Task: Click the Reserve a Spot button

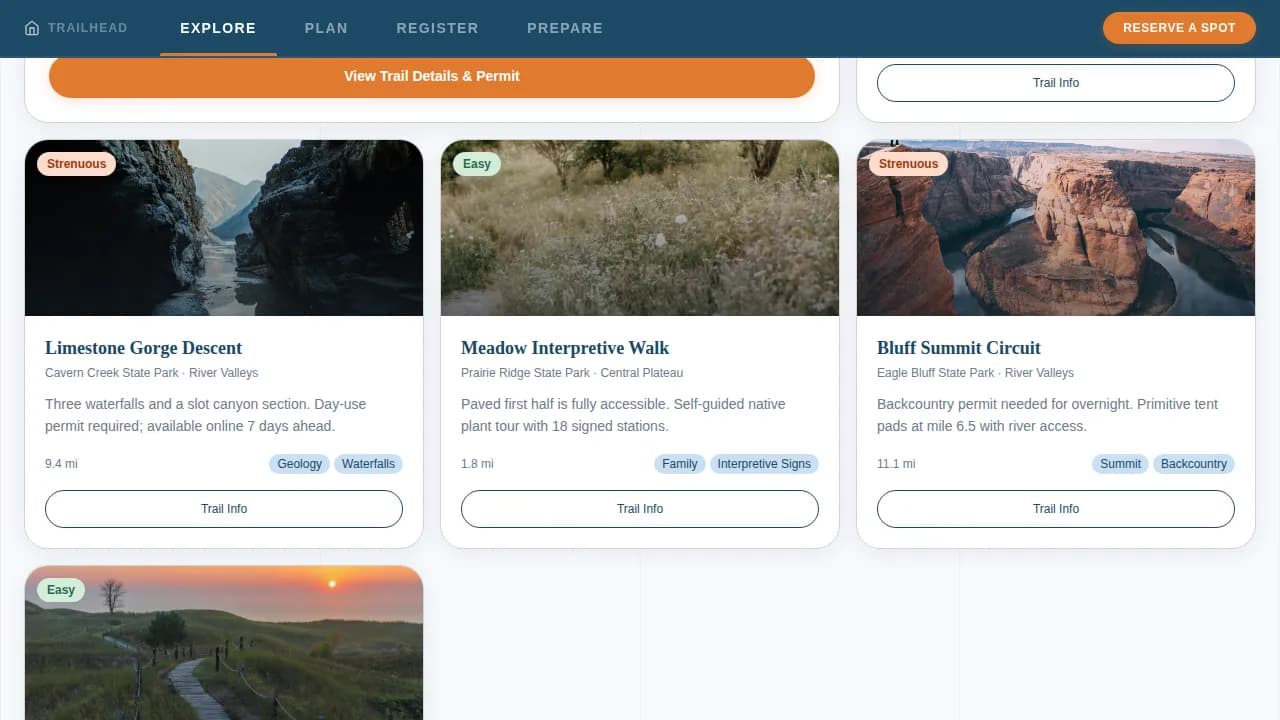Action: click(x=1179, y=28)
